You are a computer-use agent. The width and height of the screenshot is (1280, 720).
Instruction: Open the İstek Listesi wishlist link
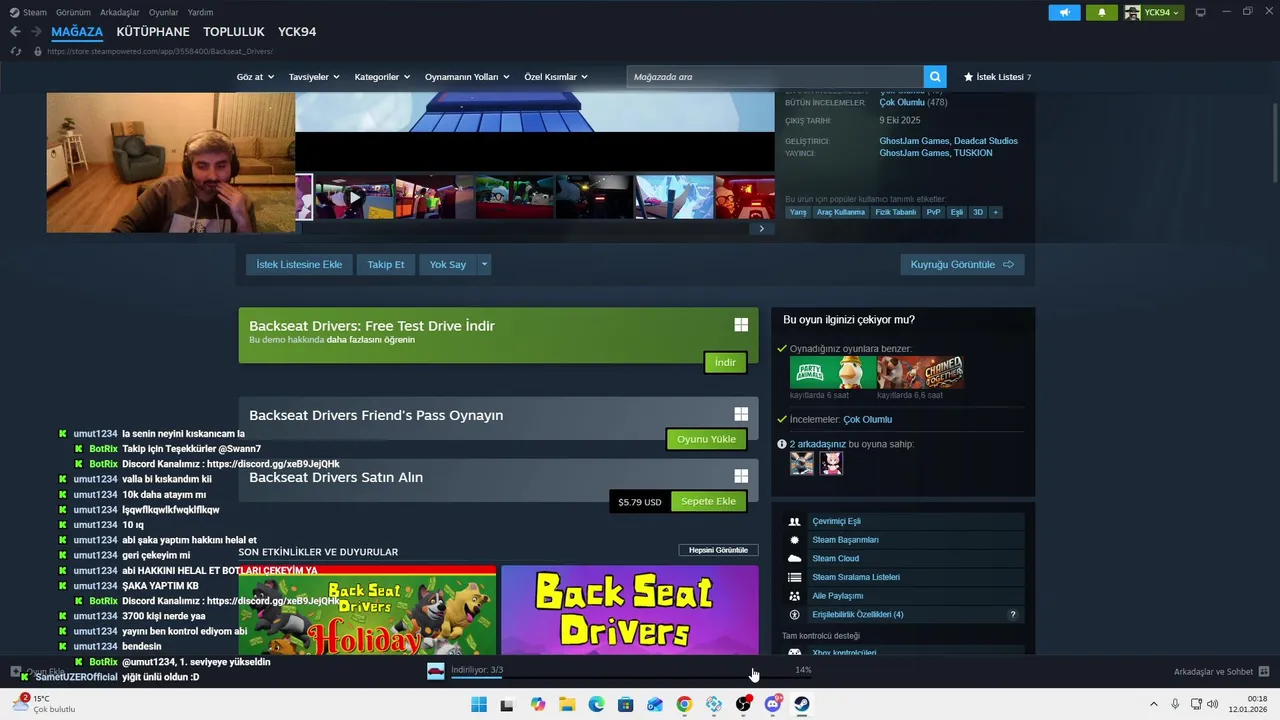click(x=997, y=77)
